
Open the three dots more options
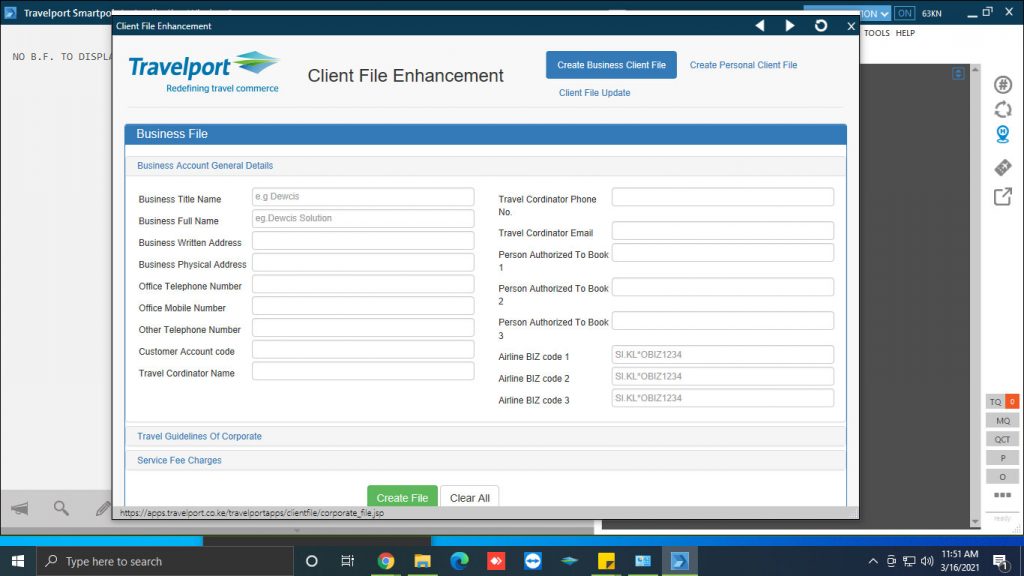coord(1002,495)
